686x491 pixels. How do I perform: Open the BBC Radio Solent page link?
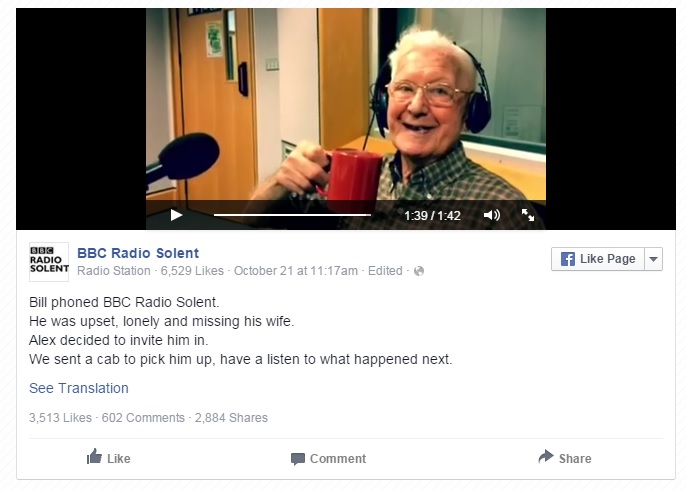[138, 253]
